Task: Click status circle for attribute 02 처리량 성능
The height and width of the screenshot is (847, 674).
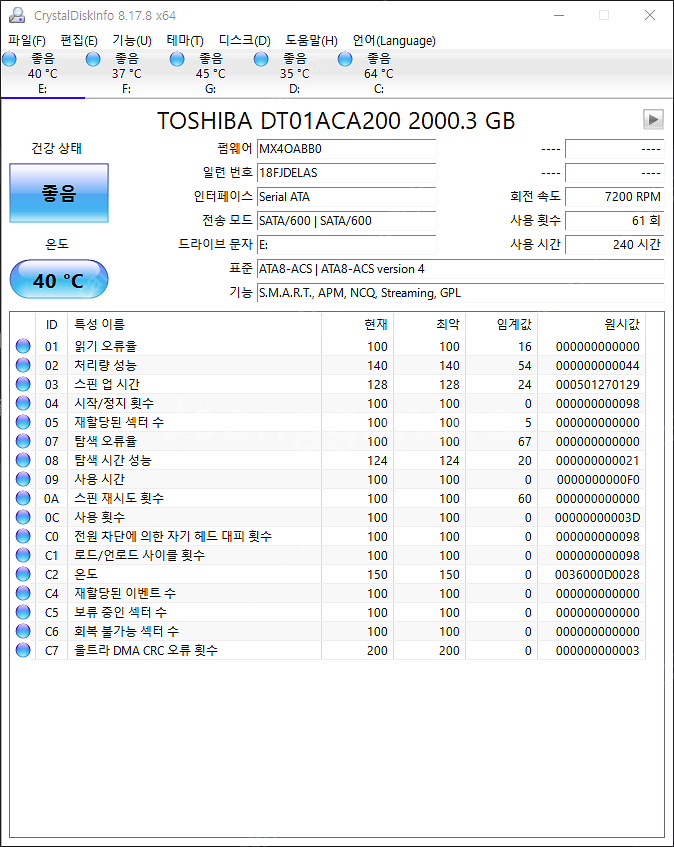Action: coord(23,365)
